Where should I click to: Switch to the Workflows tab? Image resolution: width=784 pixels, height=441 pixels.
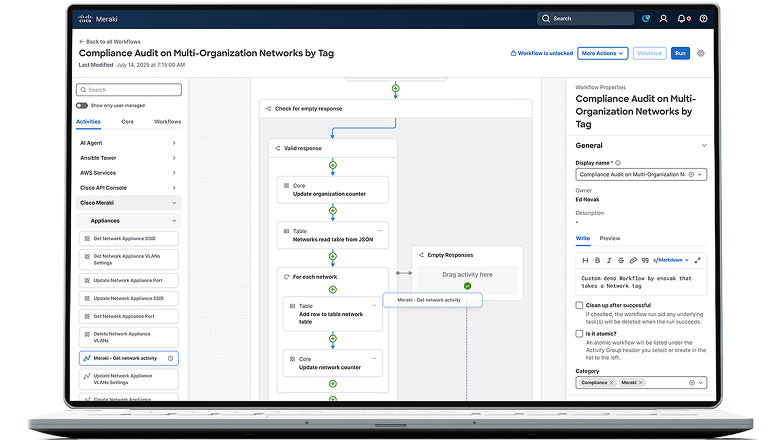(167, 121)
